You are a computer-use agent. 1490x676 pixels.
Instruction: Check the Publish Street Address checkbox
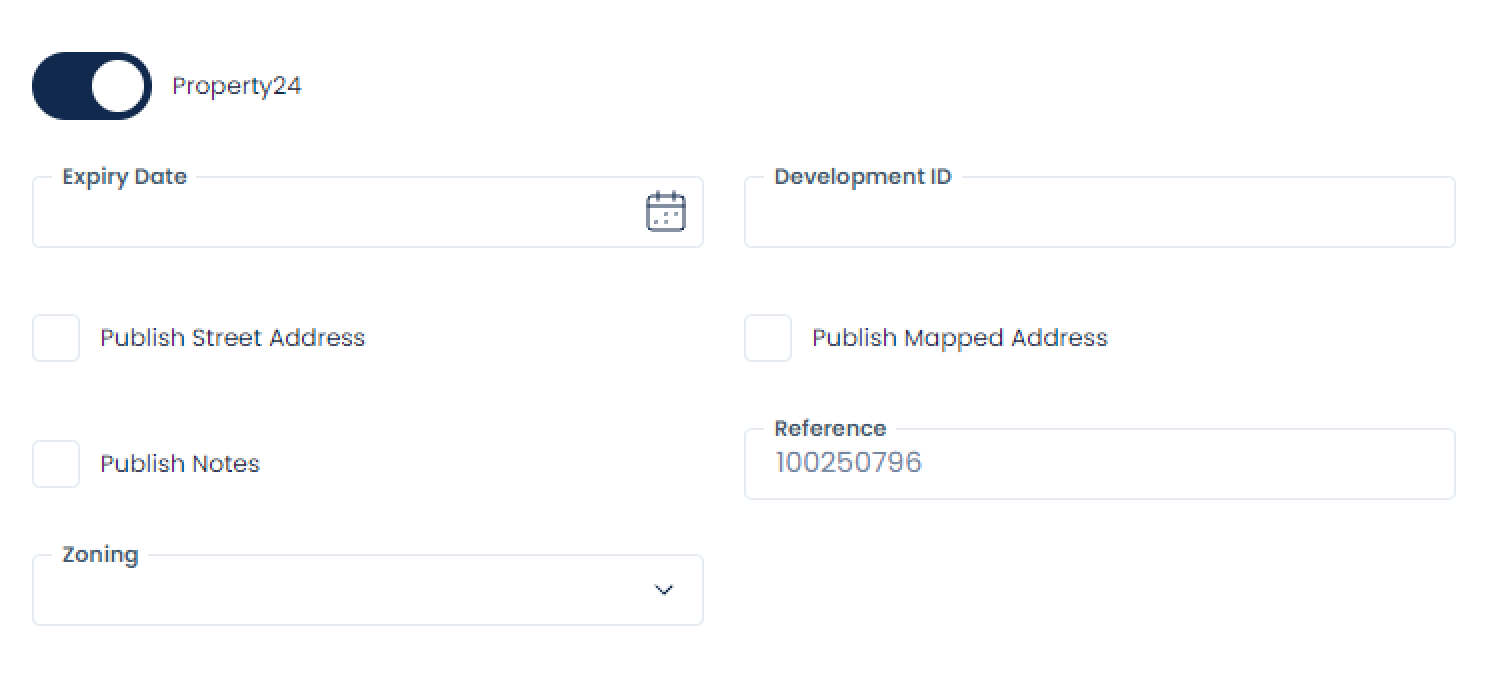[x=56, y=338]
